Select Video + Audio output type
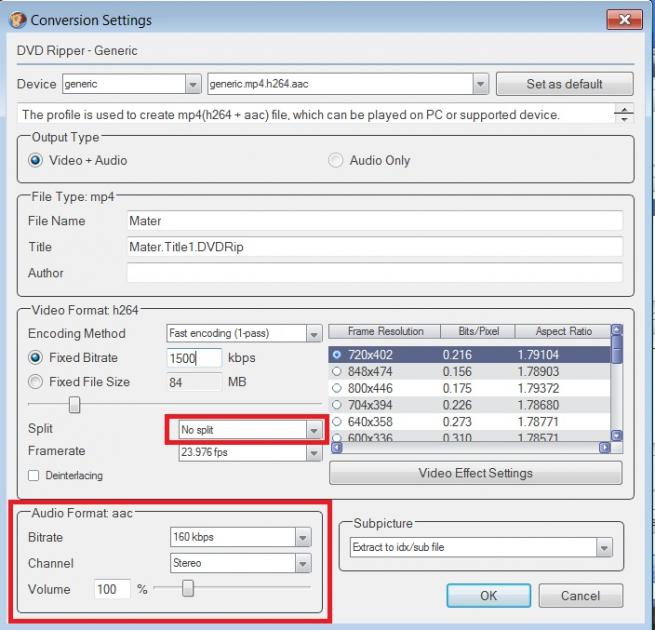Image resolution: width=655 pixels, height=630 pixels. tap(37, 160)
